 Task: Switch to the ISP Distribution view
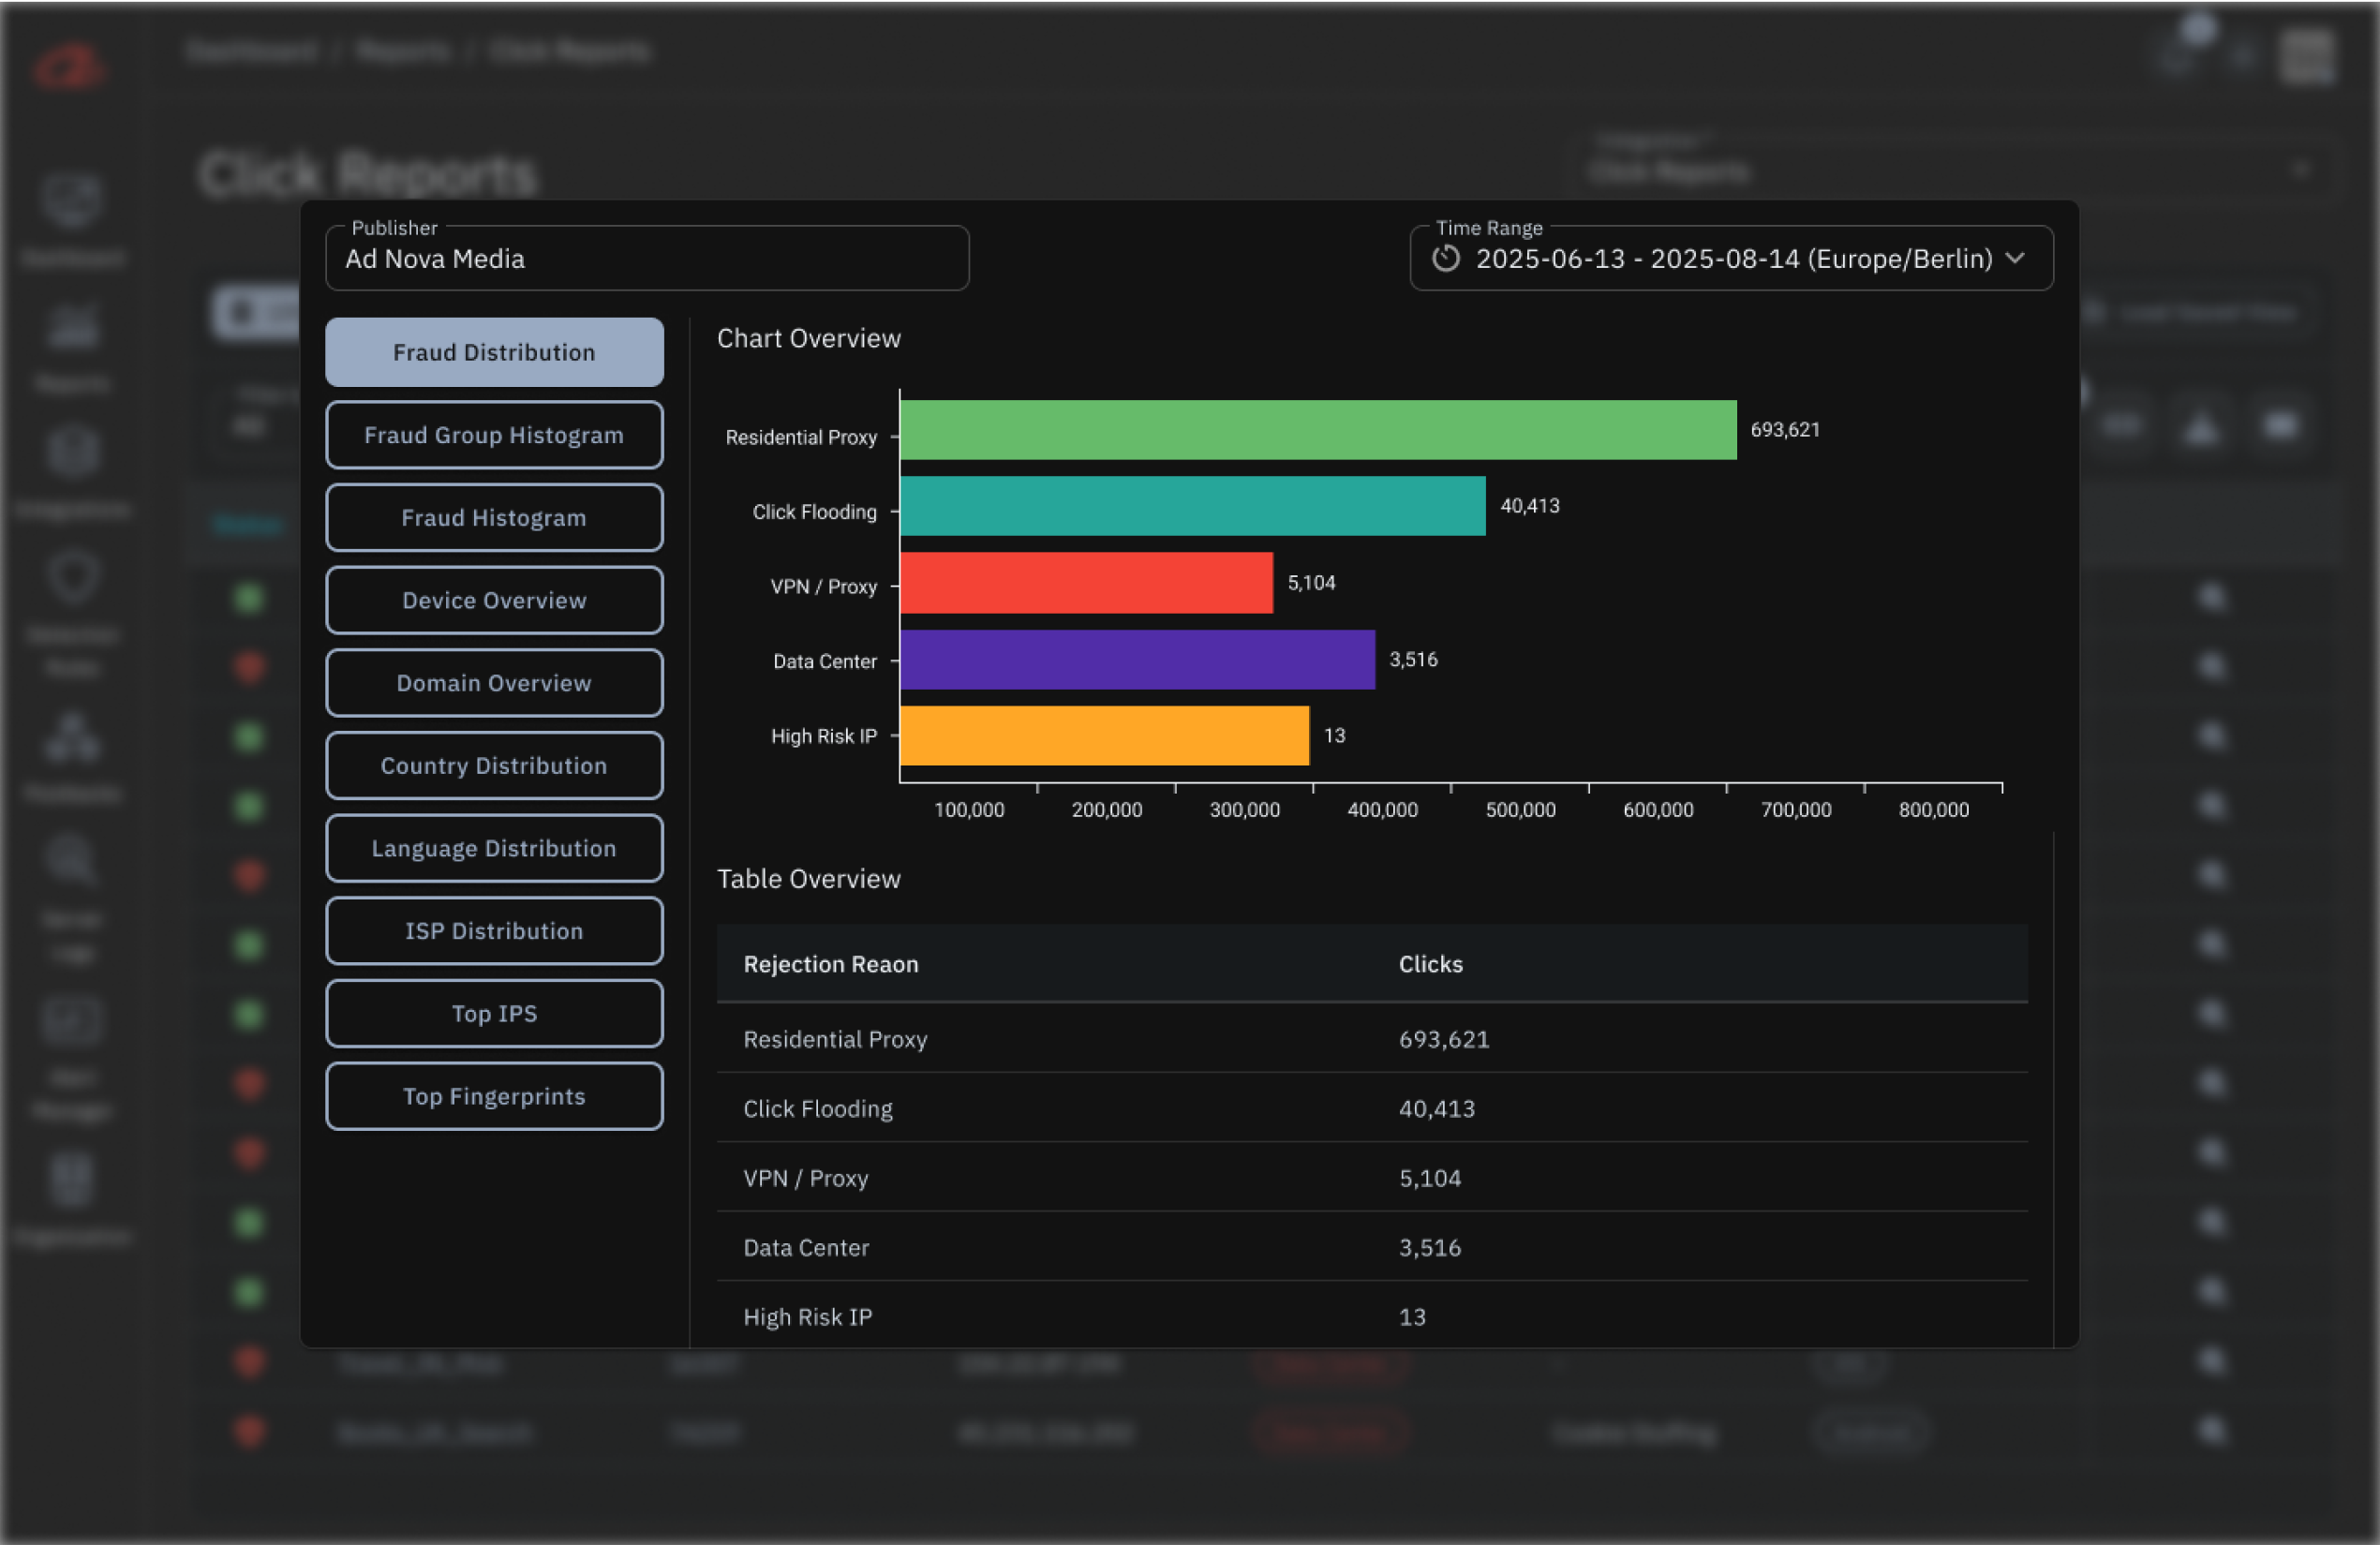494,930
